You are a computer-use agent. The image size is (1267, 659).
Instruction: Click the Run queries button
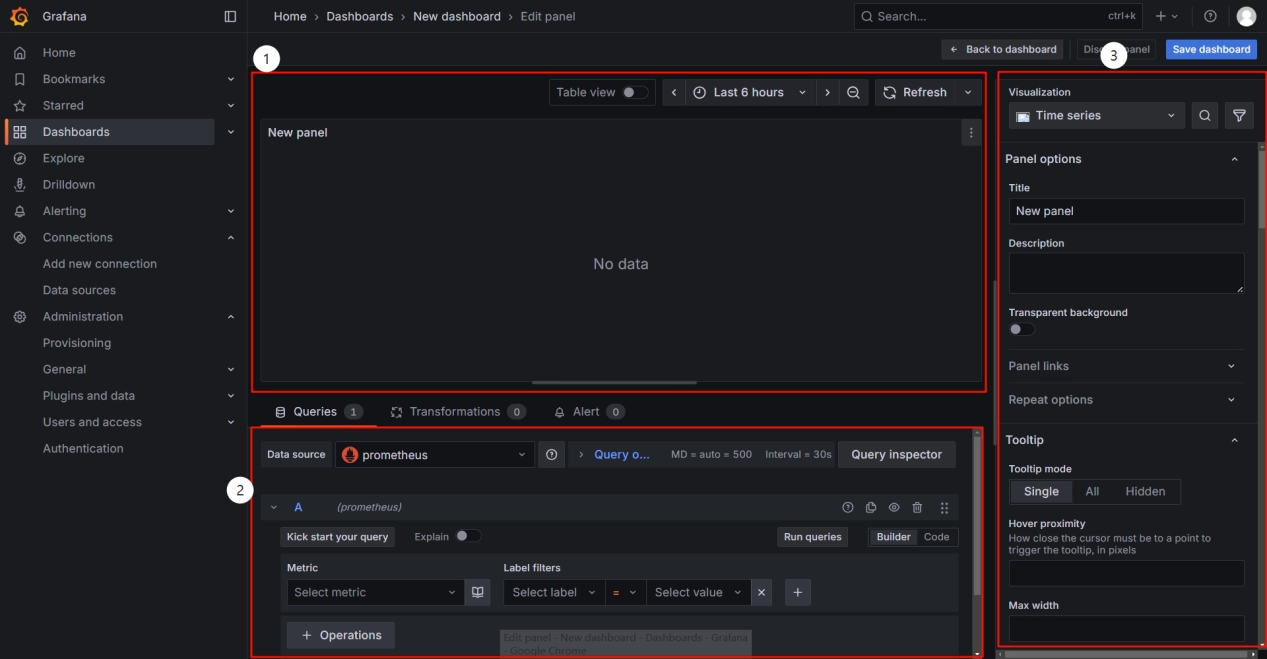tap(812, 537)
